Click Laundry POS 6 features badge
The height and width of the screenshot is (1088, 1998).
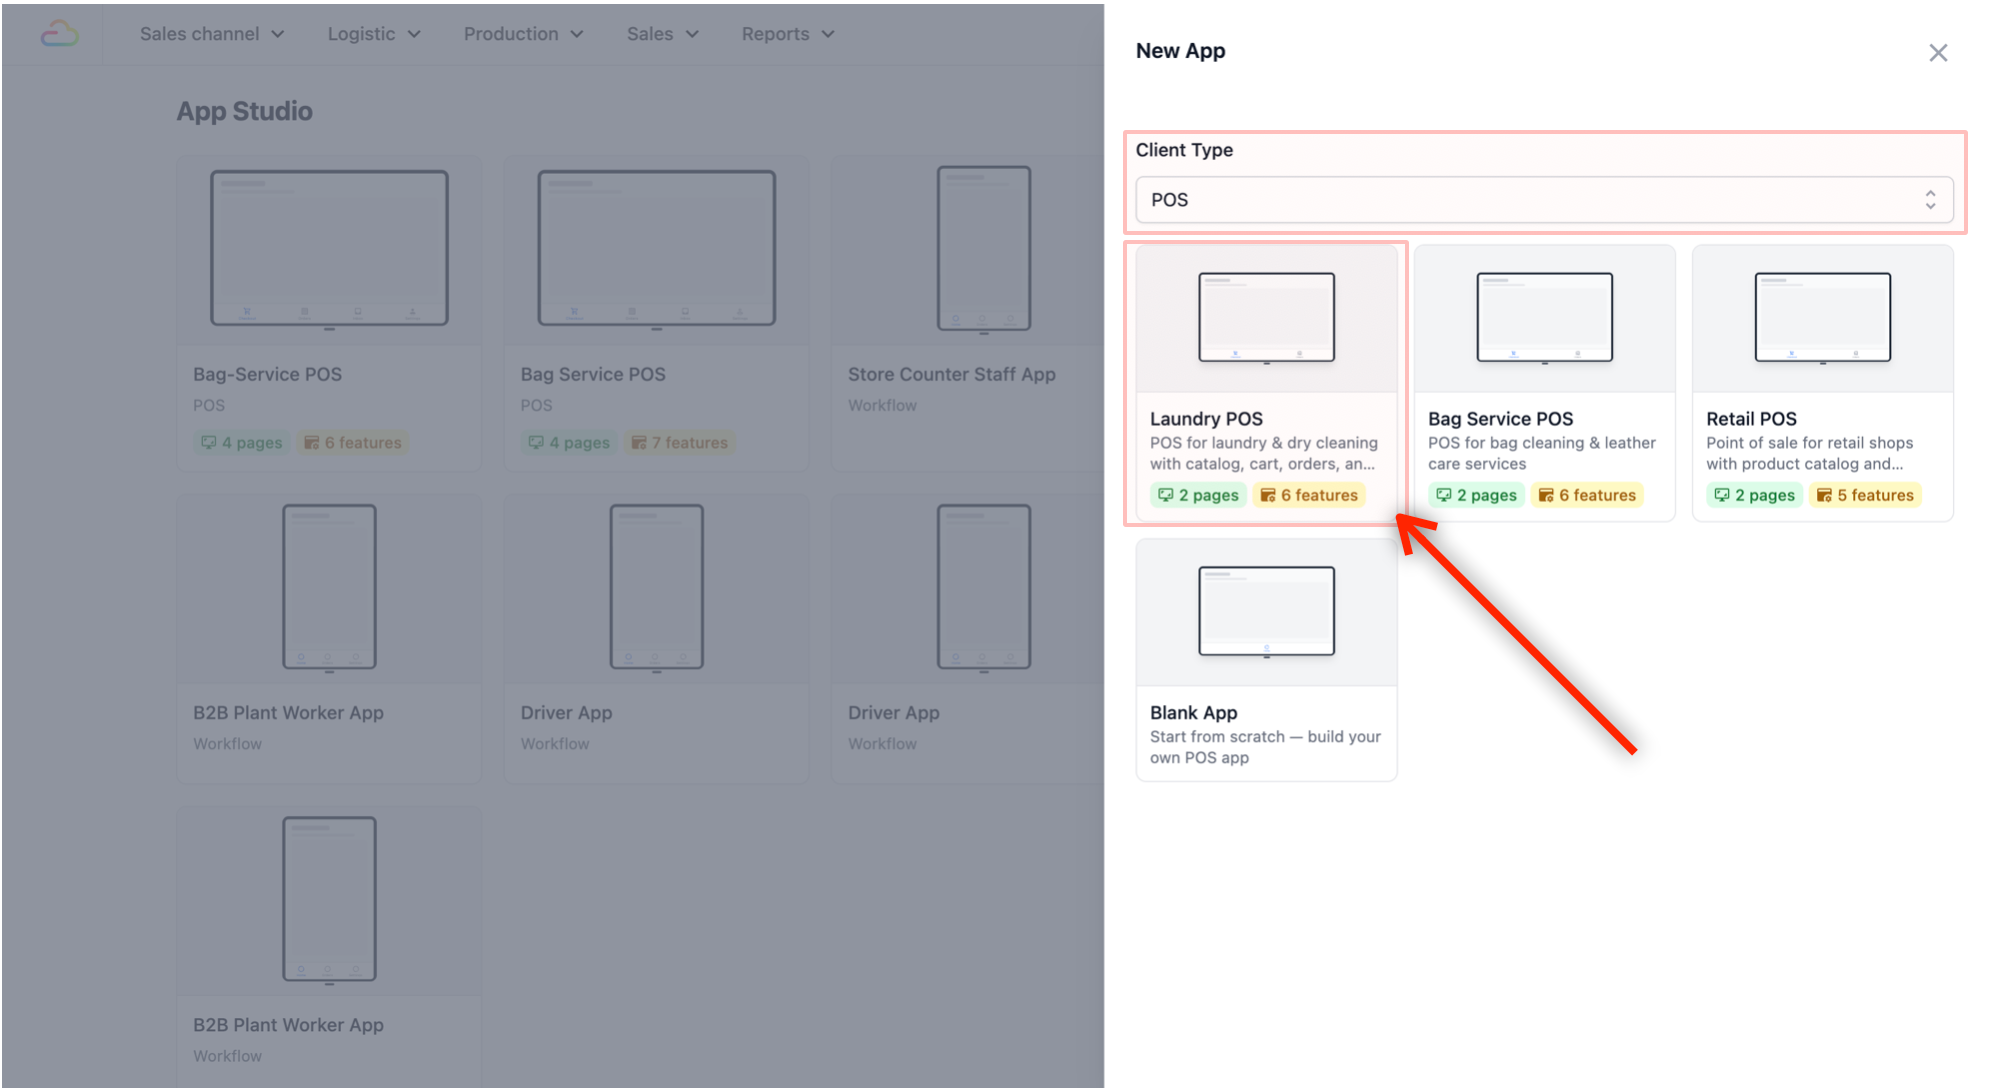(1309, 495)
